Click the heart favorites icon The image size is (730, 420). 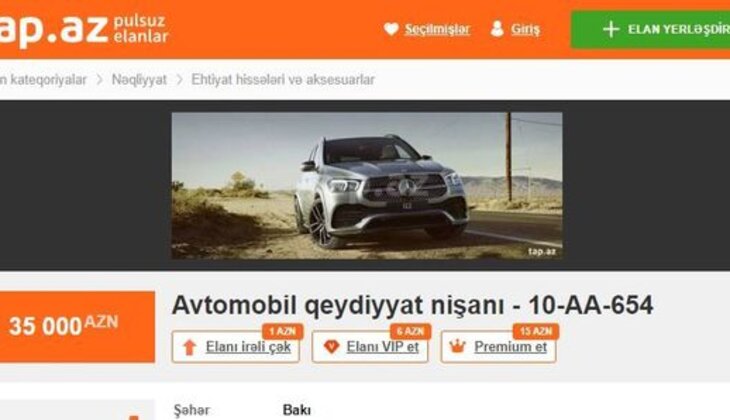coord(391,29)
